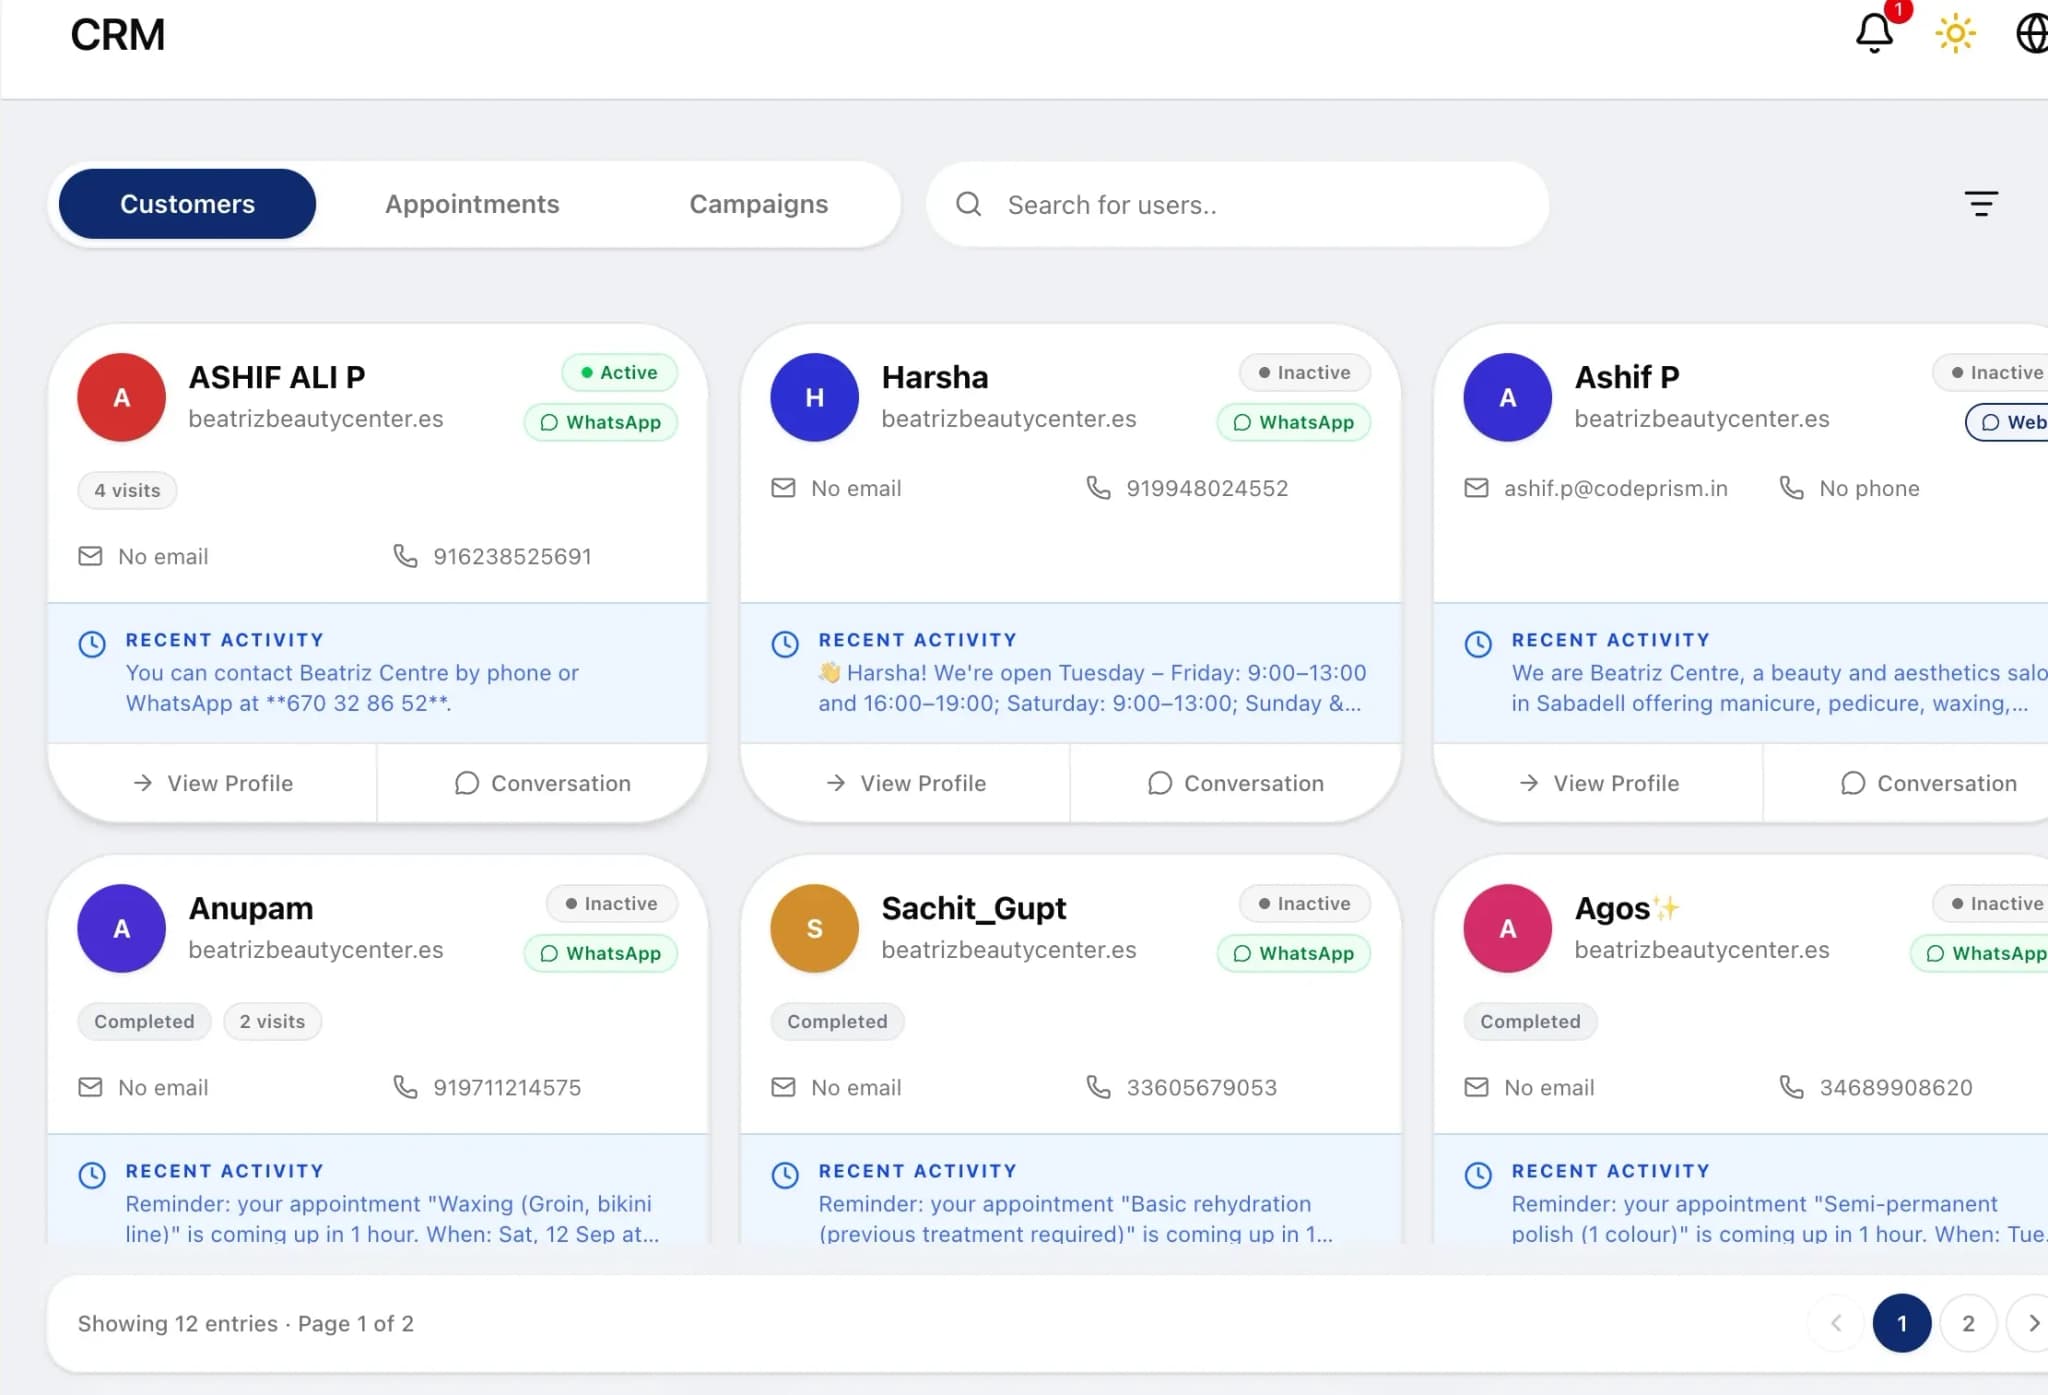
Task: Open Conversation with Ashif P
Action: 1928,783
